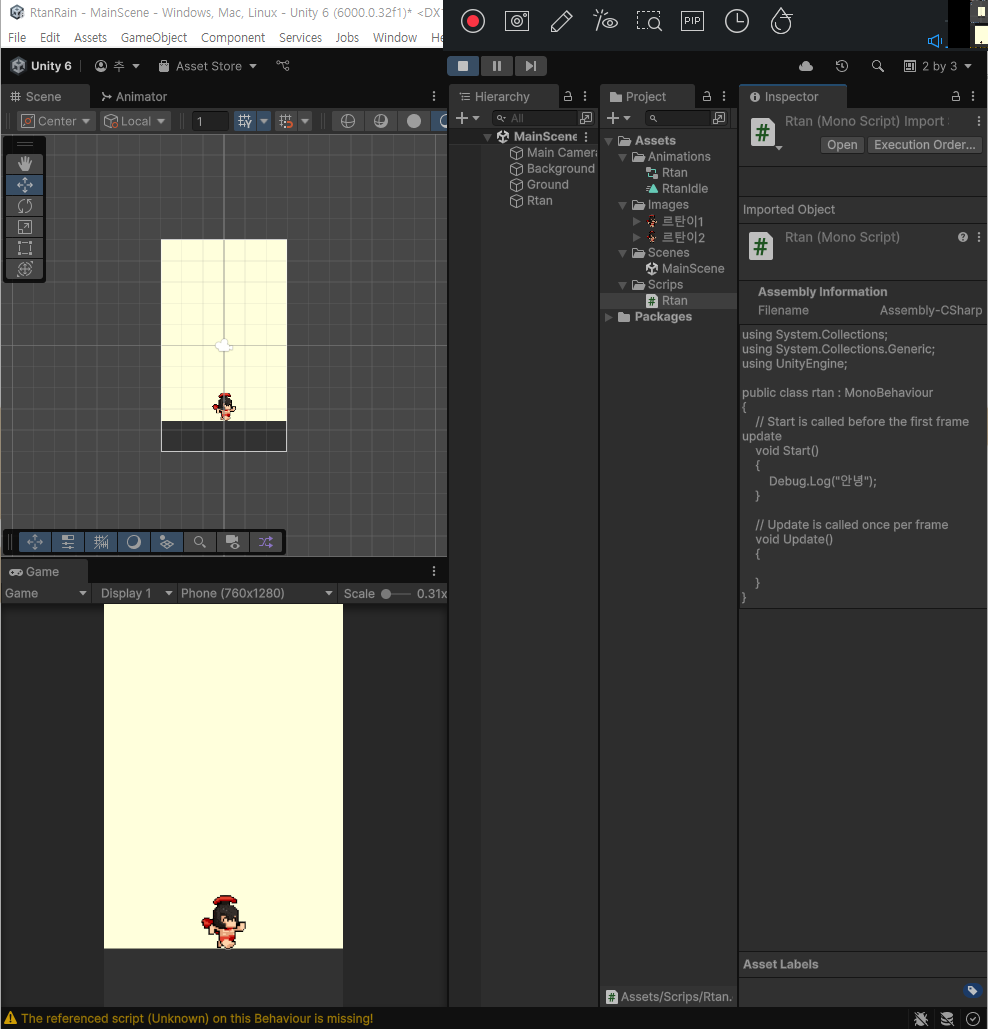Click the missing script warning message
Image resolution: width=988 pixels, height=1029 pixels.
197,1018
